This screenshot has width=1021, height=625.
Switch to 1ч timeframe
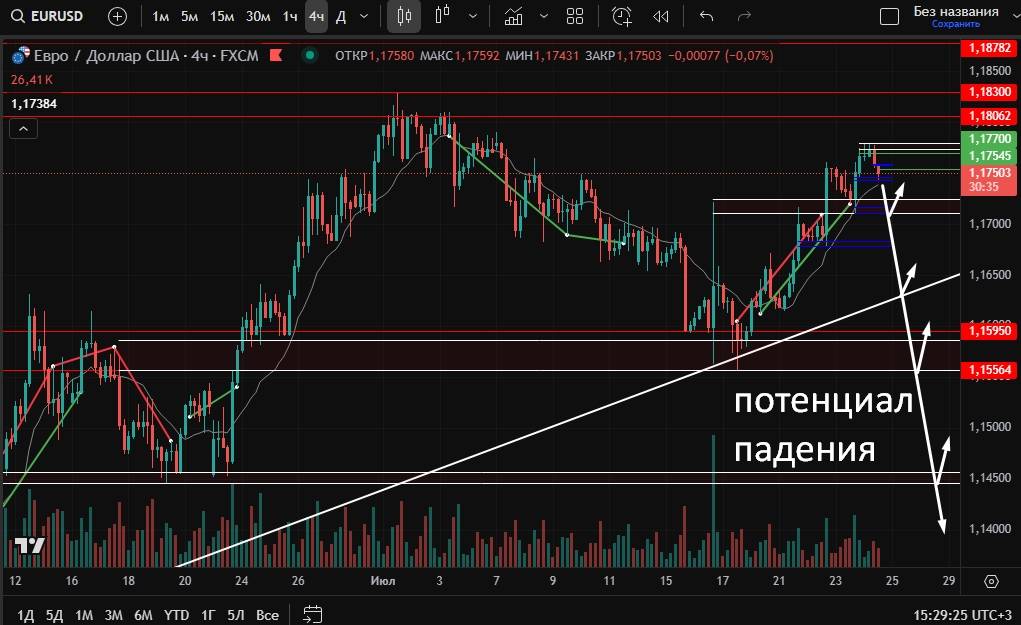click(290, 16)
